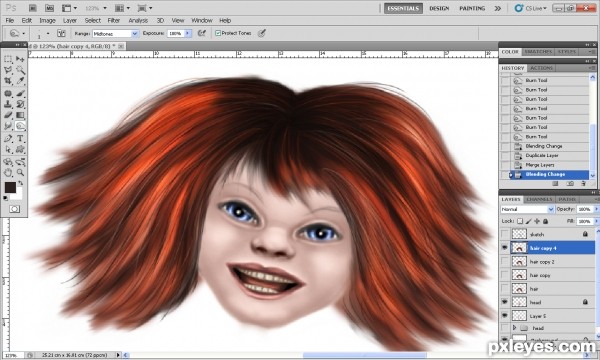The height and width of the screenshot is (360, 600).
Task: Open the Analysis menu
Action: pyautogui.click(x=138, y=20)
